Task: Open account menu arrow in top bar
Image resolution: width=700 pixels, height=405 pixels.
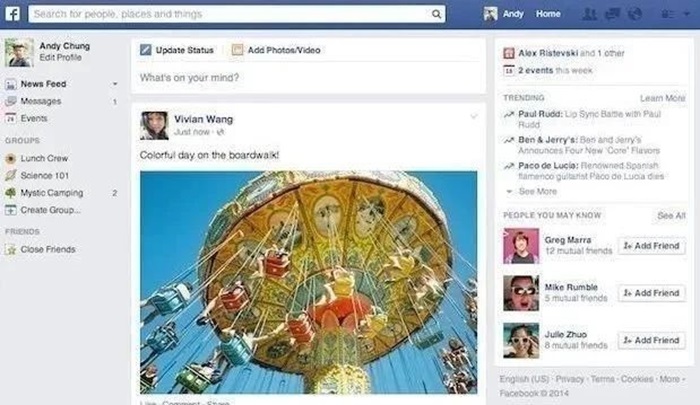Action: tap(687, 14)
